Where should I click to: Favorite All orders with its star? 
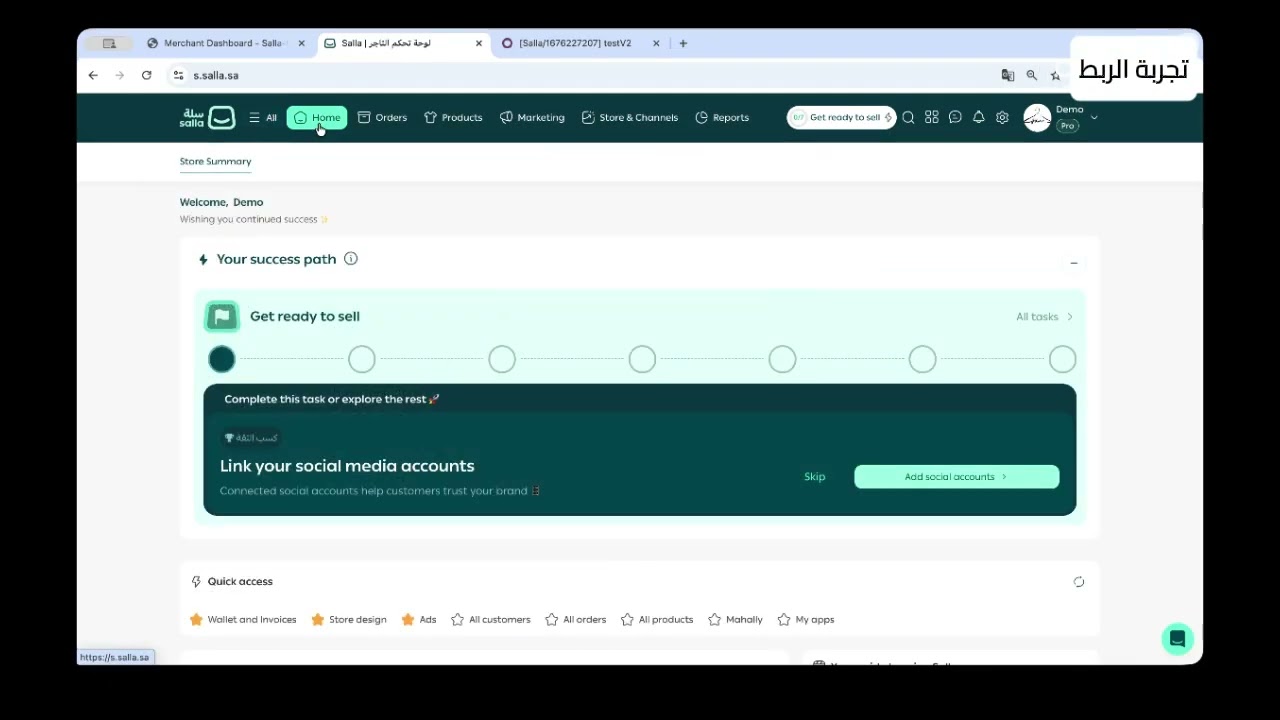(552, 620)
